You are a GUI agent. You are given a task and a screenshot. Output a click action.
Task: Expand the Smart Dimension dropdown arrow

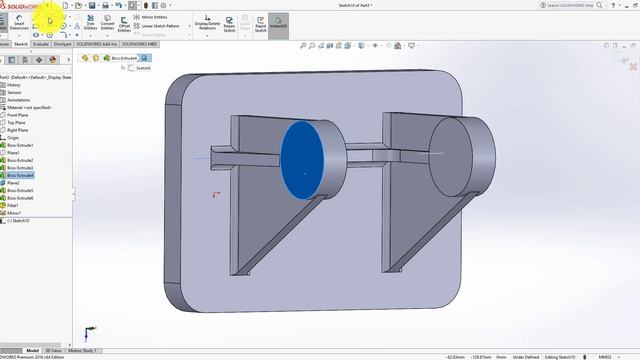pyautogui.click(x=19, y=35)
